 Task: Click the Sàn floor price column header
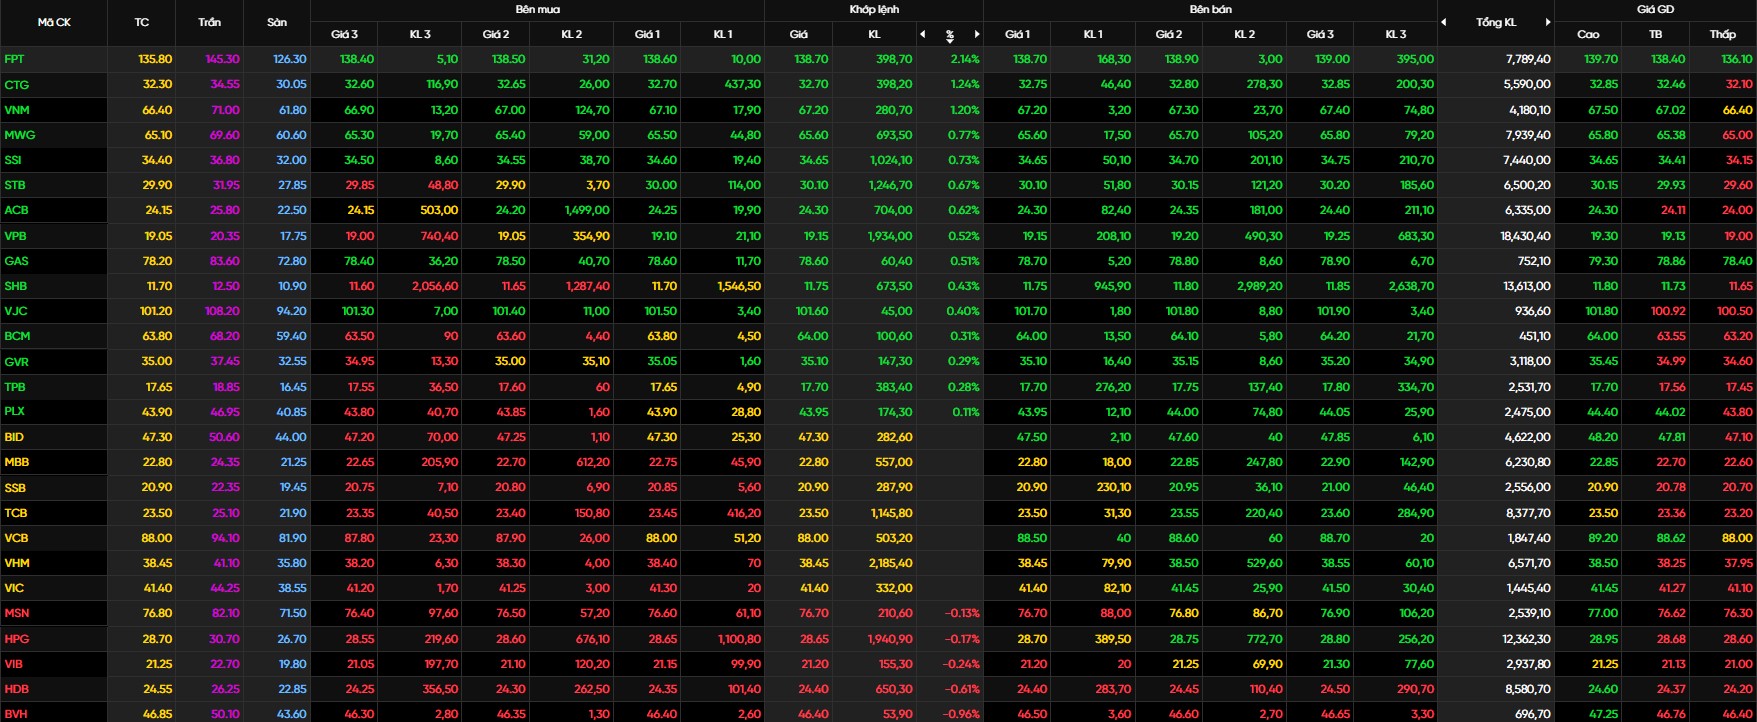pos(277,22)
